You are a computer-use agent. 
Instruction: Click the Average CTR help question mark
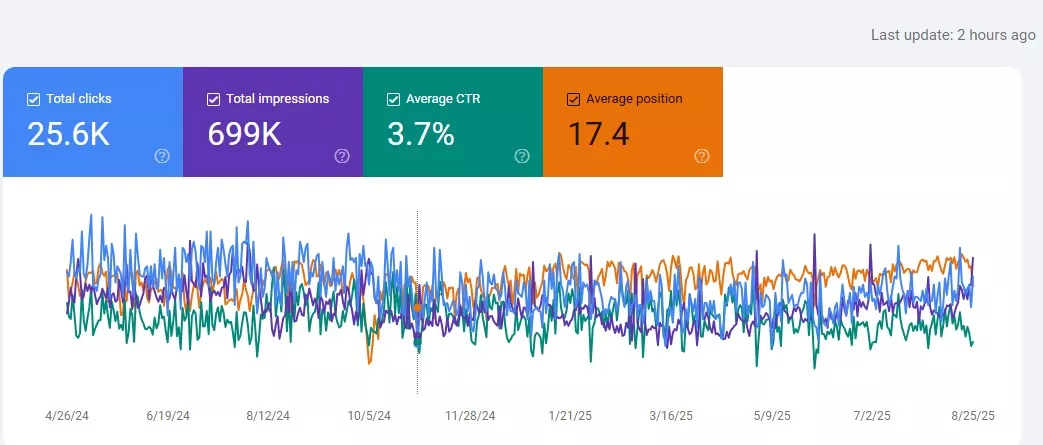pos(522,156)
